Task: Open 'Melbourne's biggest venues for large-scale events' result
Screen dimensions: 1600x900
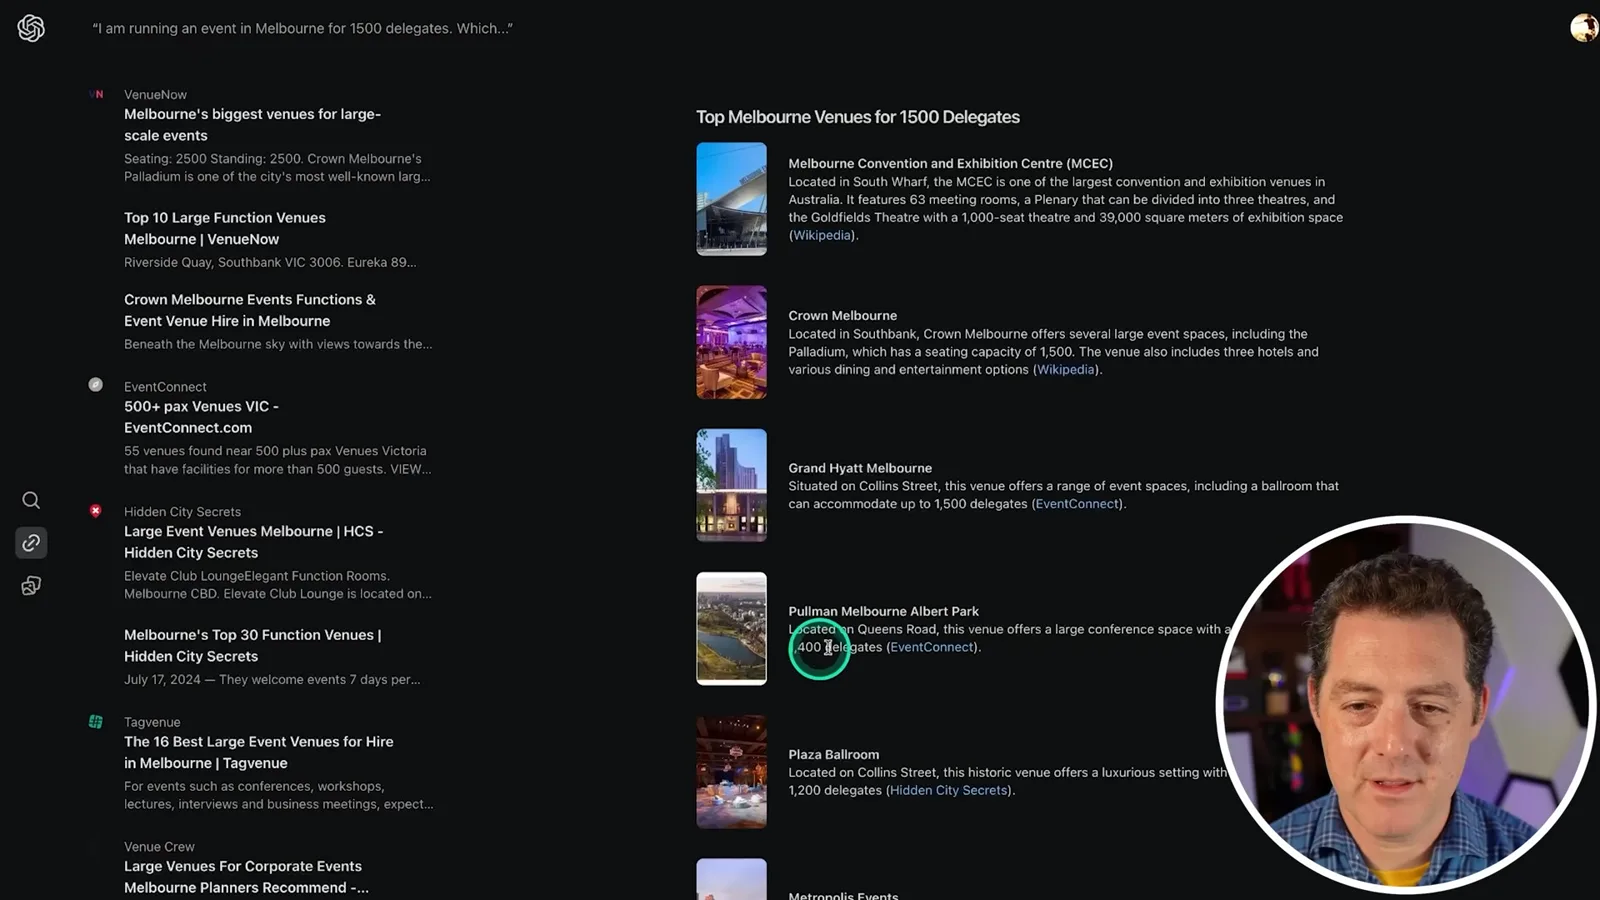Action: click(x=252, y=125)
